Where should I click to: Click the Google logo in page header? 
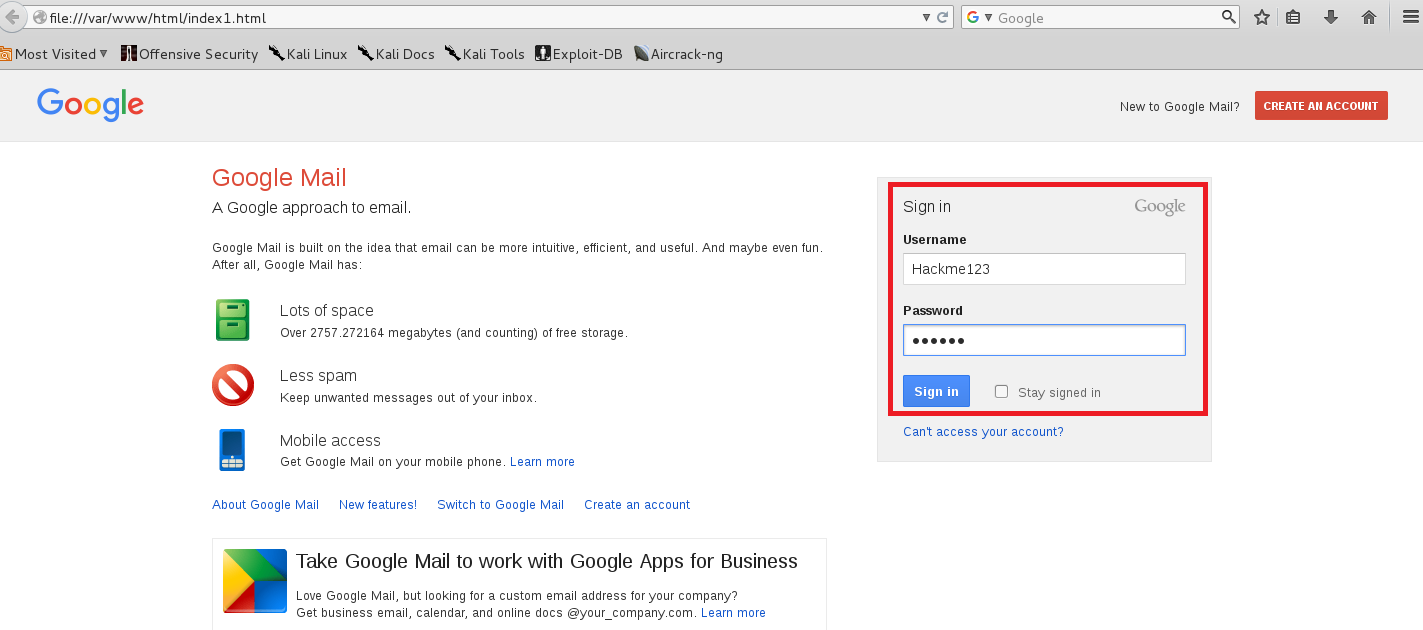[x=90, y=104]
